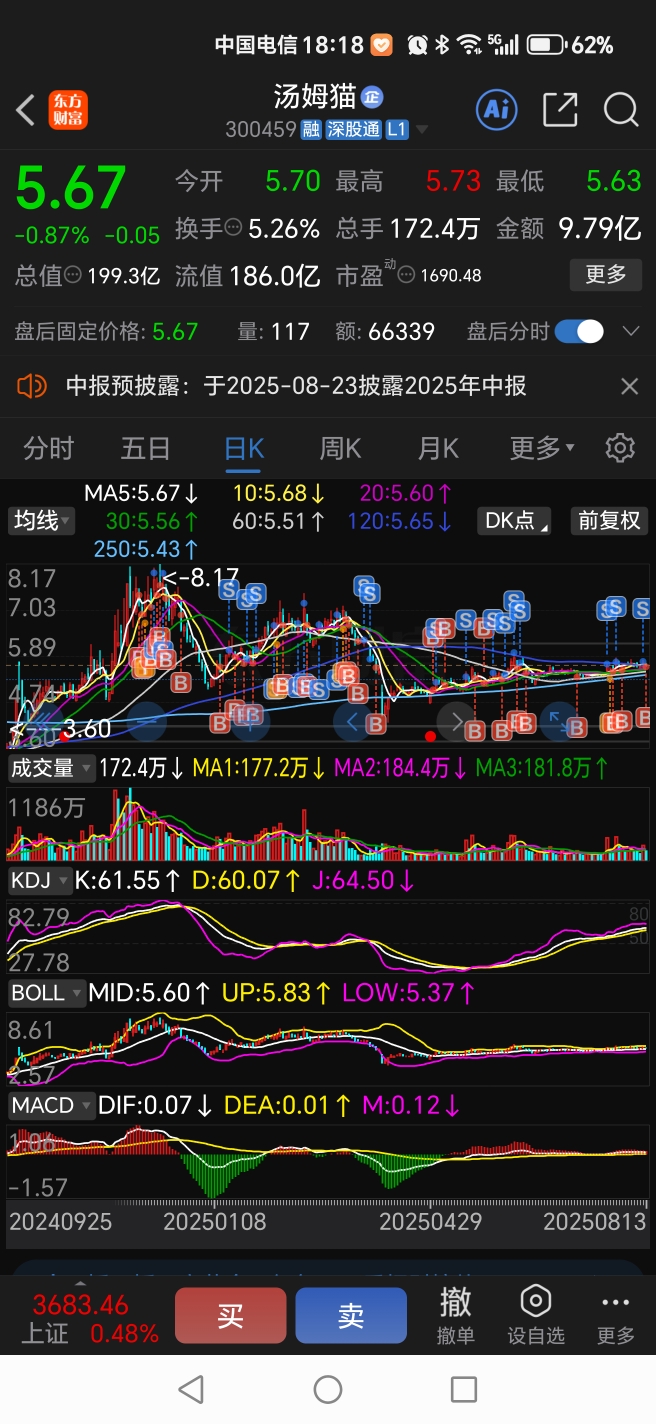Open the DK点 dropdown
This screenshot has height=1424, width=656.
point(516,520)
